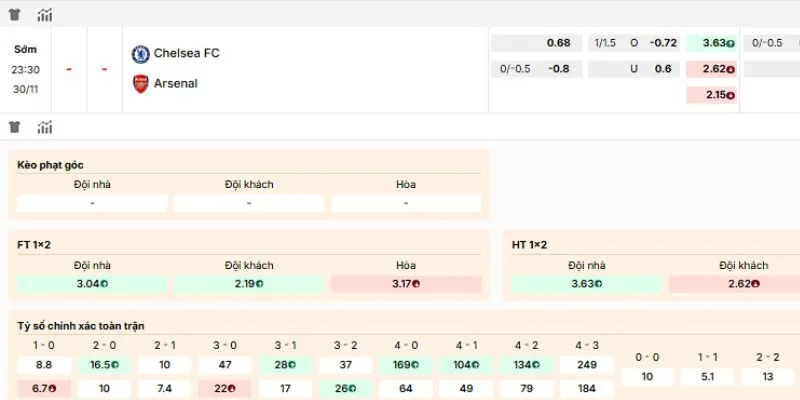Select the 169 odds under 4-0 score

click(x=407, y=366)
